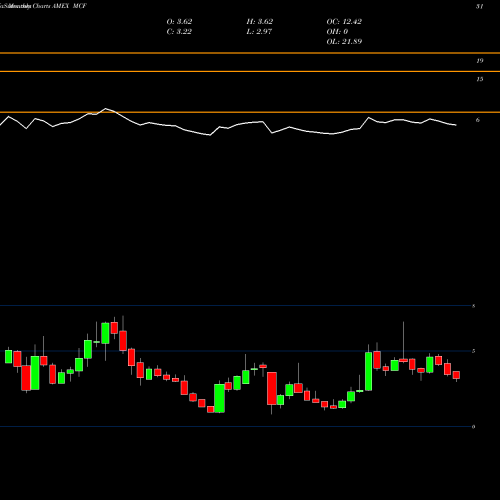Select the 'OC: 12.42' reading
Screen dimensions: 500x500
(344, 22)
